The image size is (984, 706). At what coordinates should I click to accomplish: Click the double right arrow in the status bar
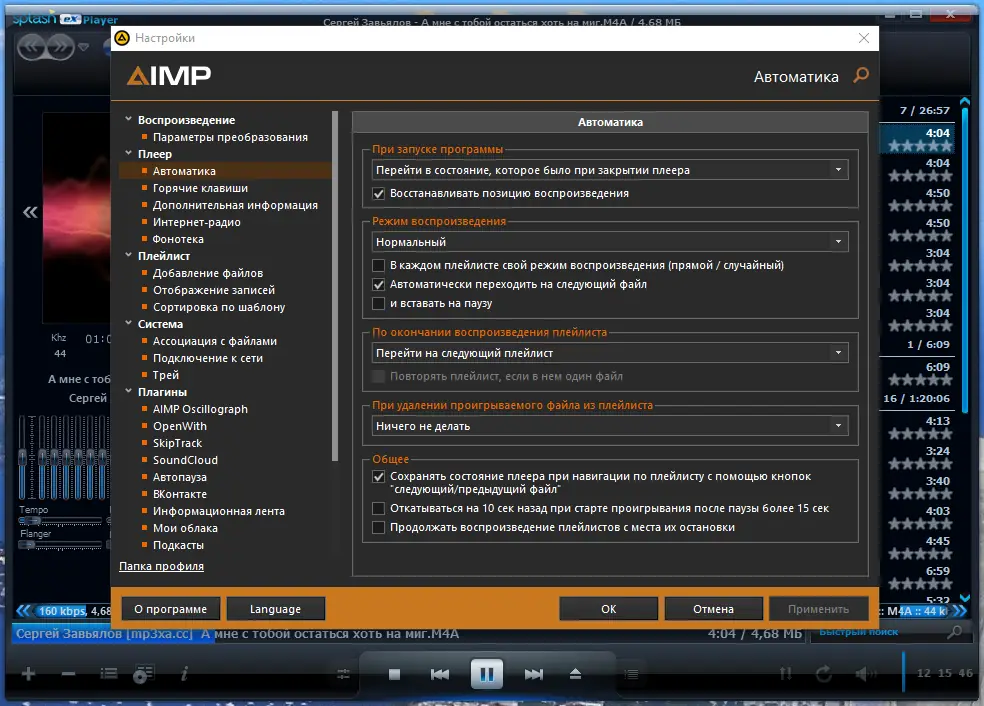point(960,611)
